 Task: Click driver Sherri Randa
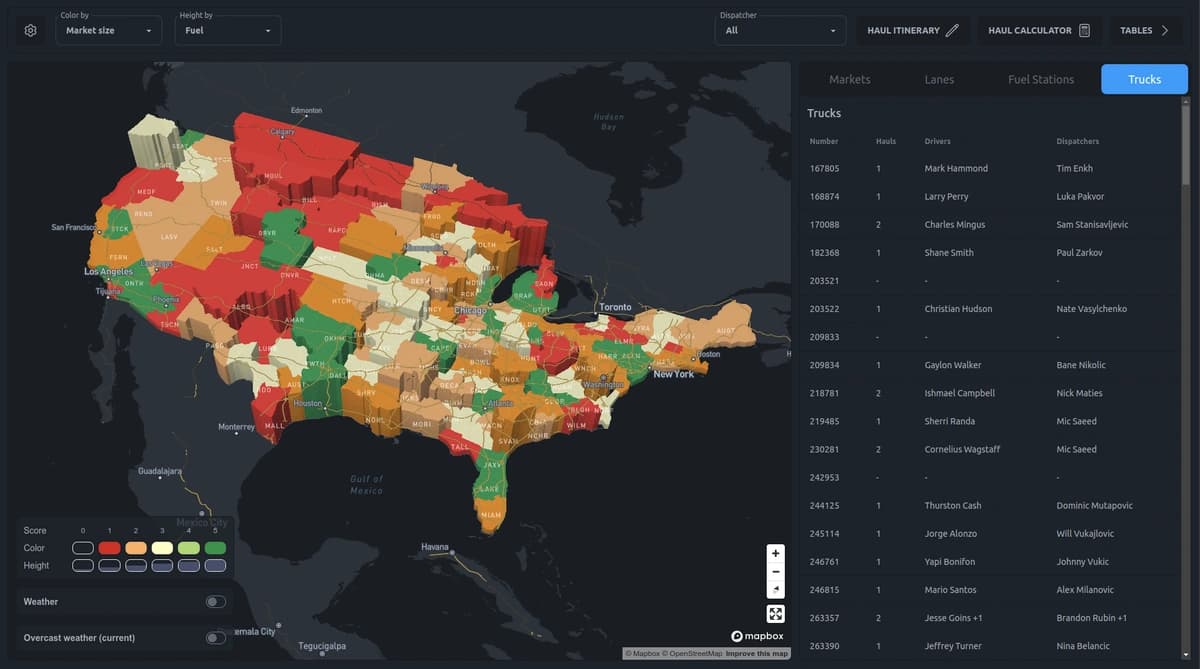tap(948, 421)
